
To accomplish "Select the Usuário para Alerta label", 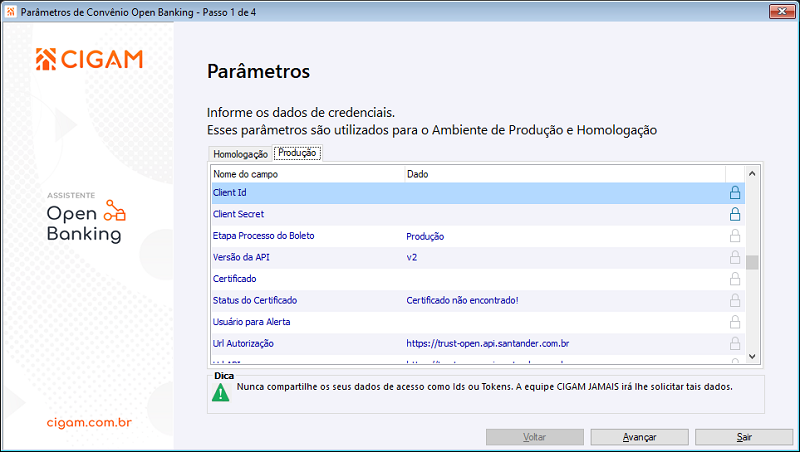I will point(252,322).
